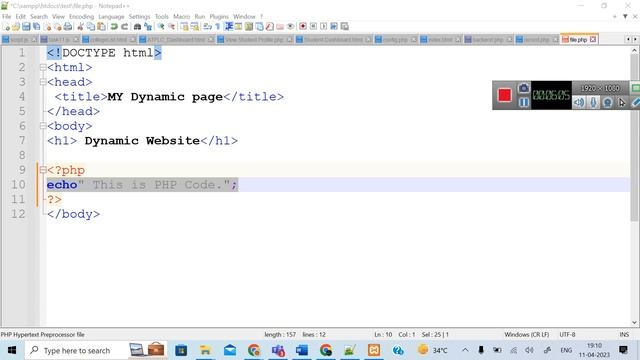Click the length : 157 status text
The image size is (640, 360).
[280, 335]
